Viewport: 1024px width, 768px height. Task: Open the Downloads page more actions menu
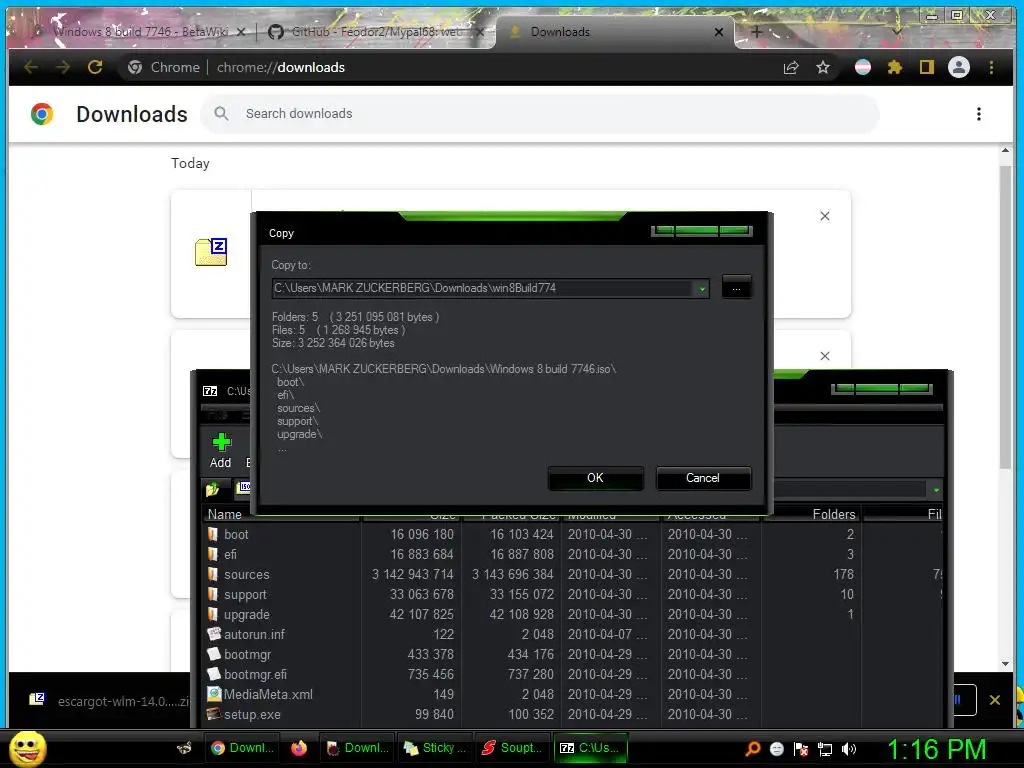[x=978, y=114]
